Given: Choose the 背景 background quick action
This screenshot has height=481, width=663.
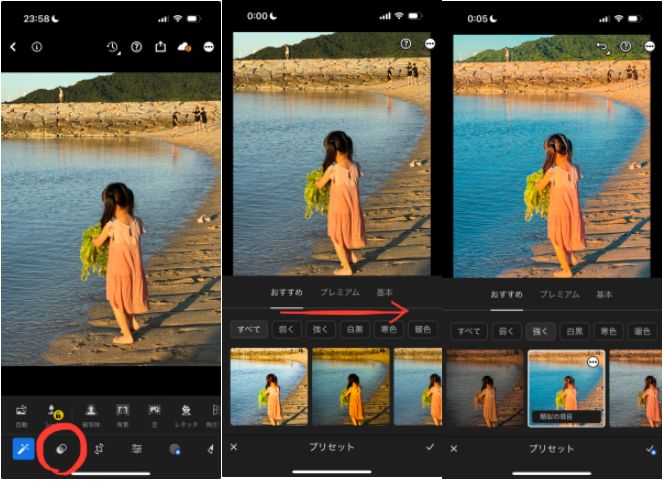Looking at the screenshot, I should [123, 415].
